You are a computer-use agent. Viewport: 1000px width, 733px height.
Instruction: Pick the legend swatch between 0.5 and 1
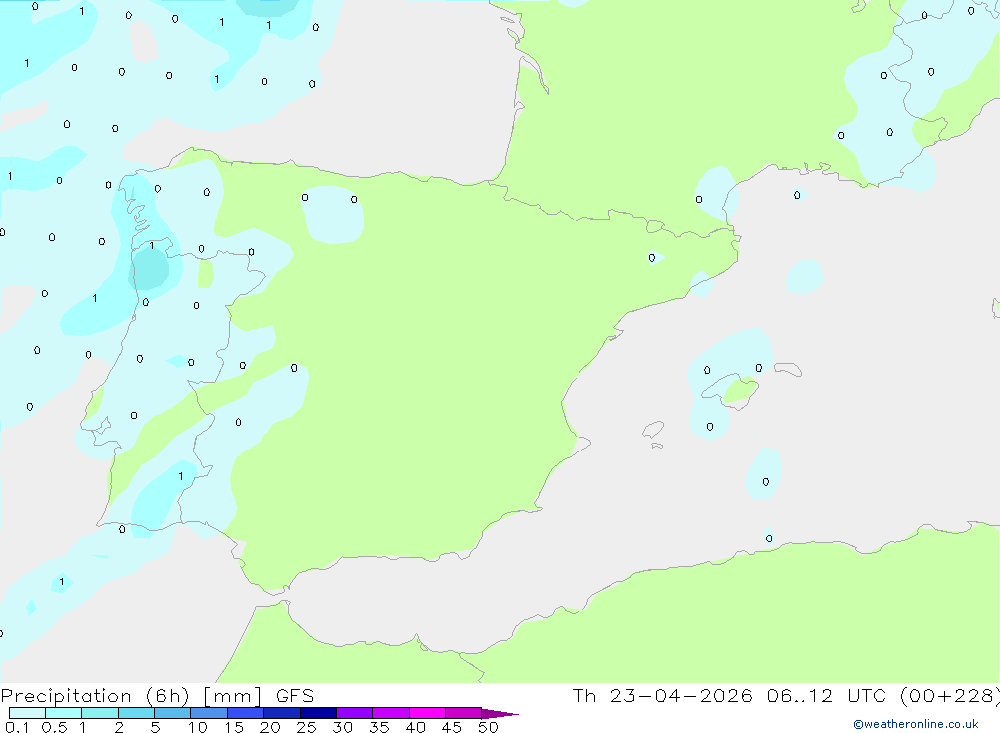pos(64,713)
